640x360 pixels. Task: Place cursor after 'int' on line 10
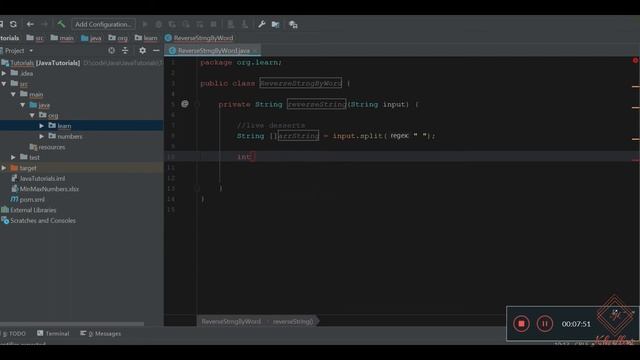[x=253, y=157]
